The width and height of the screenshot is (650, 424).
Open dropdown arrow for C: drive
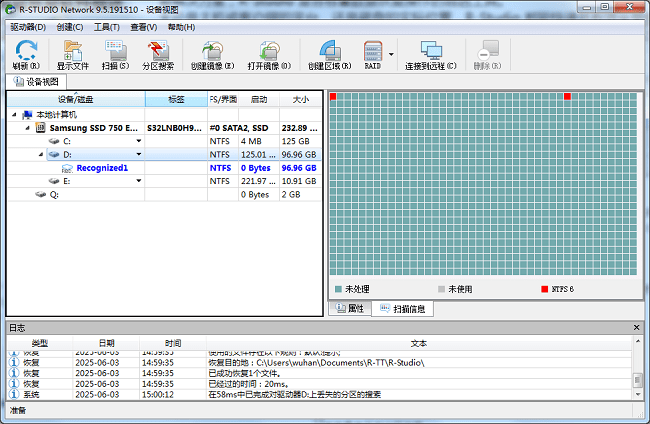point(139,141)
